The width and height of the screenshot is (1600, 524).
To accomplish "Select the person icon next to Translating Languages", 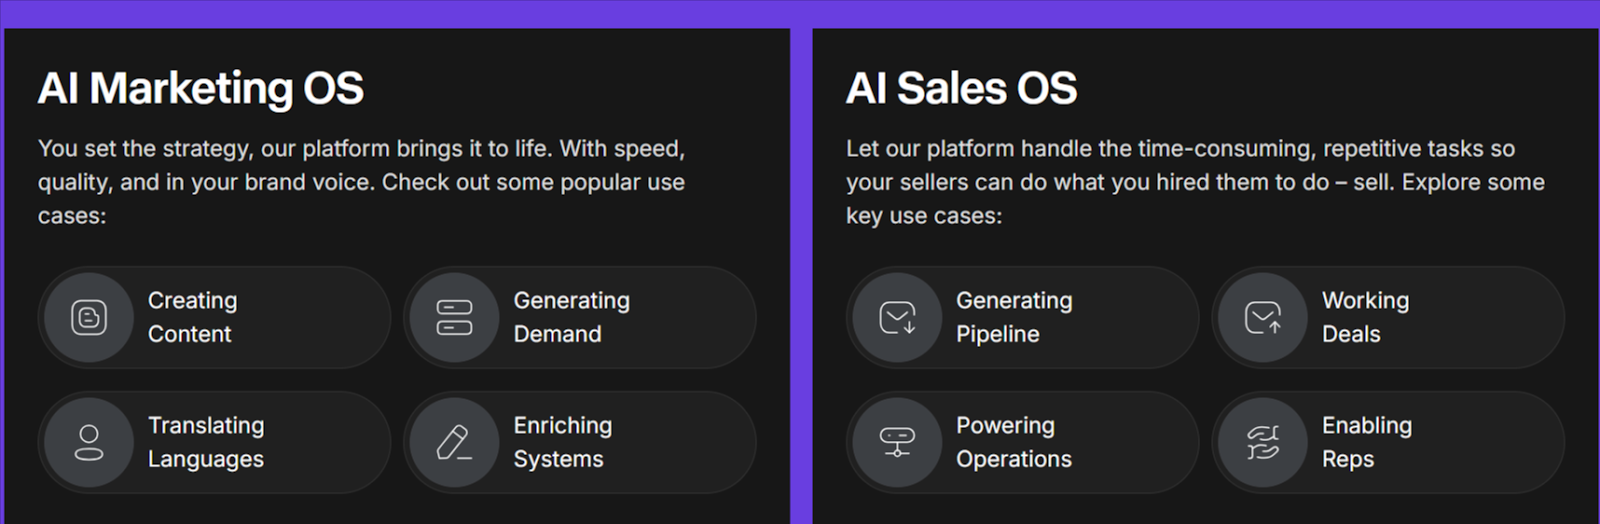I will [89, 443].
